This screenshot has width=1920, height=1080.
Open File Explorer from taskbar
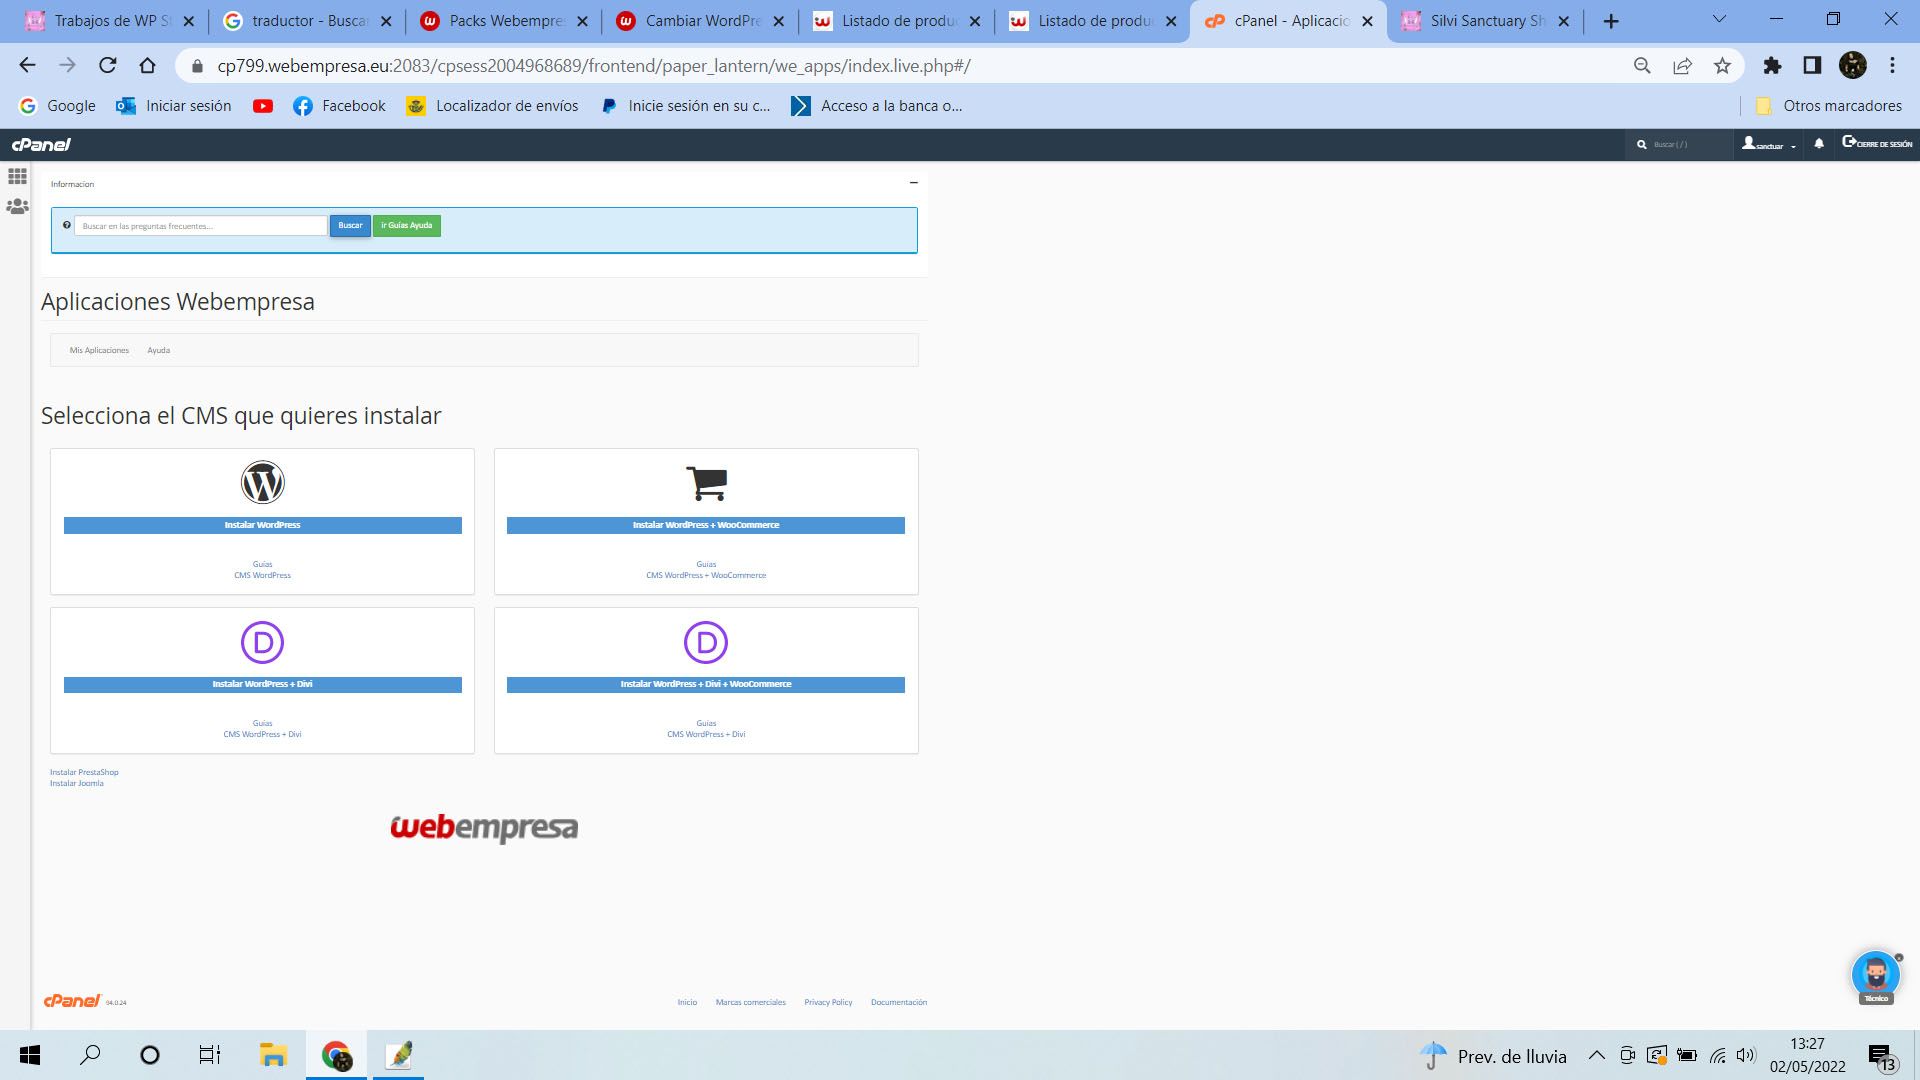[x=273, y=1055]
